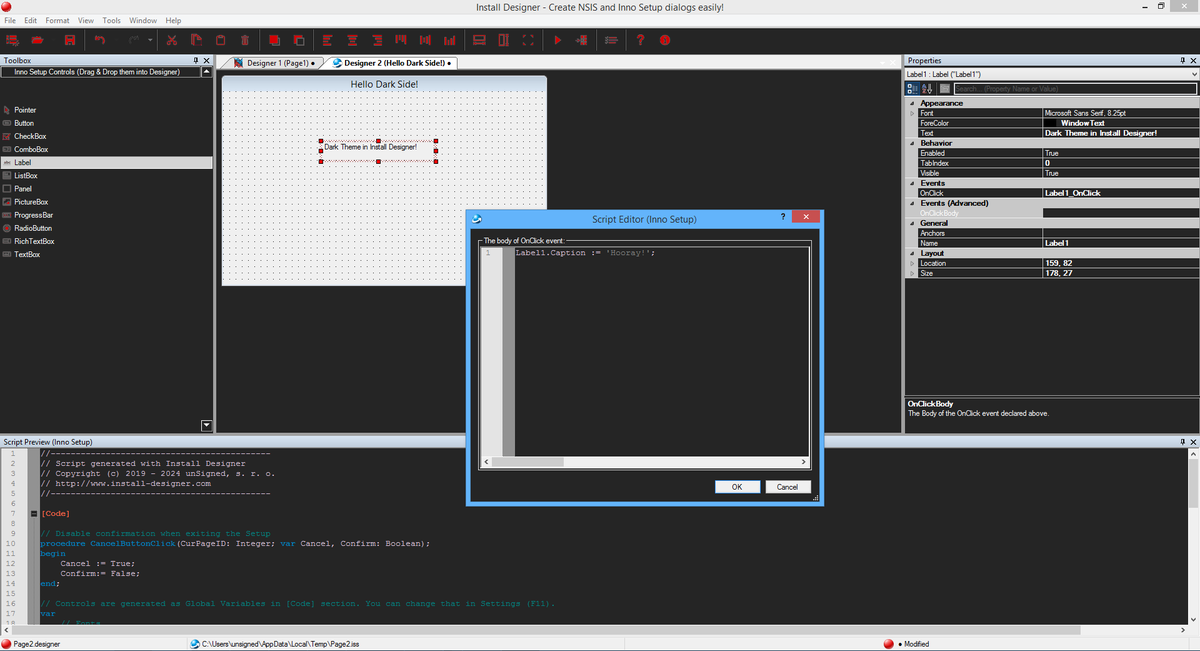The image size is (1200, 651).
Task: Click the Paste clipboard icon
Action: coord(221,40)
